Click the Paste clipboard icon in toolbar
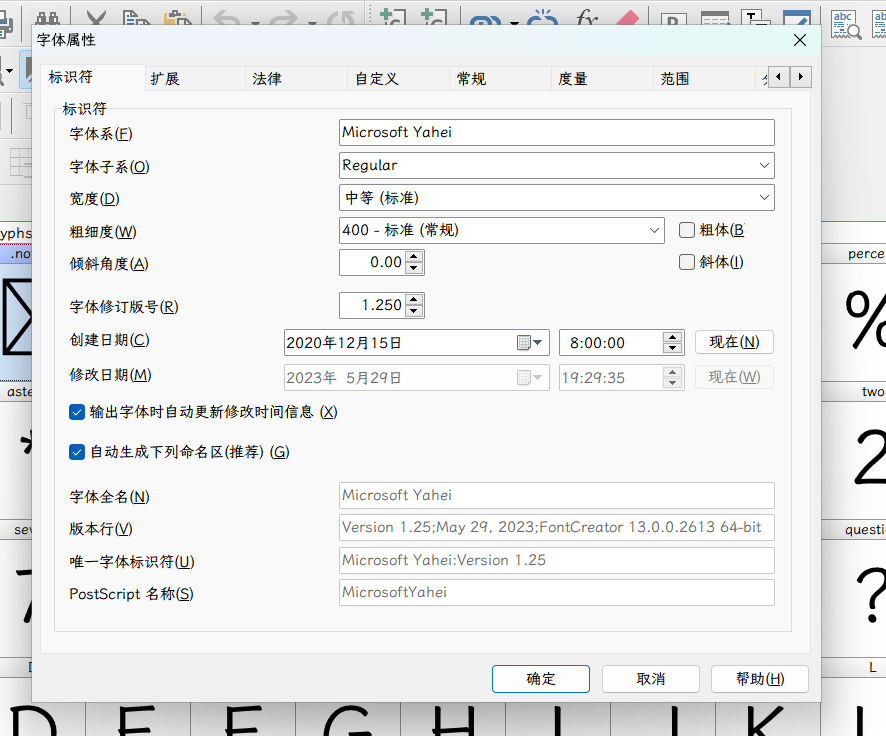The image size is (886, 736). point(177,18)
